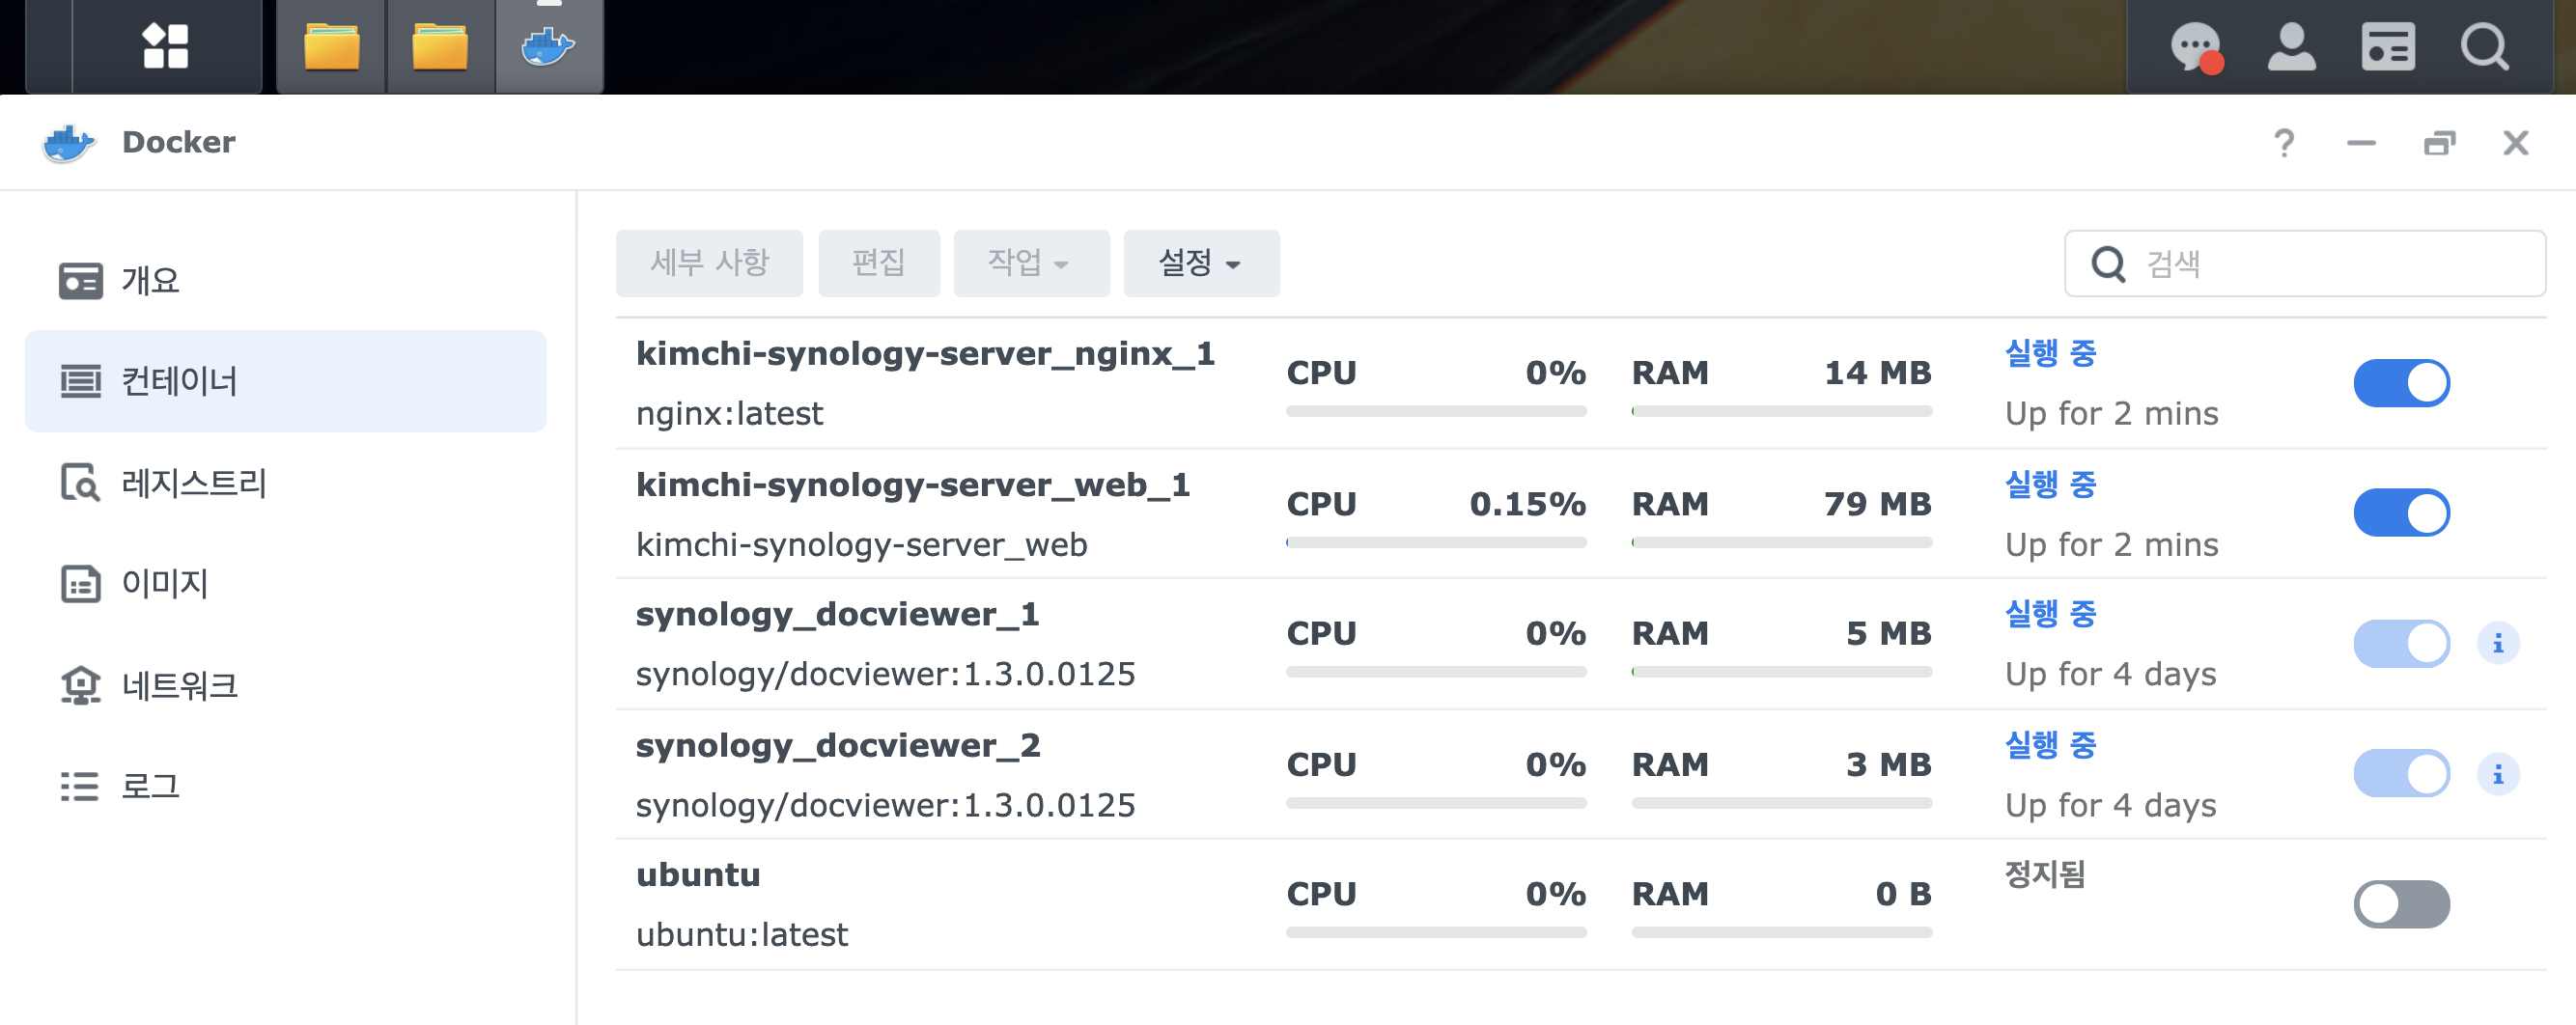Image resolution: width=2576 pixels, height=1025 pixels.
Task: Click 14 MB RAM value
Action: point(1877,373)
